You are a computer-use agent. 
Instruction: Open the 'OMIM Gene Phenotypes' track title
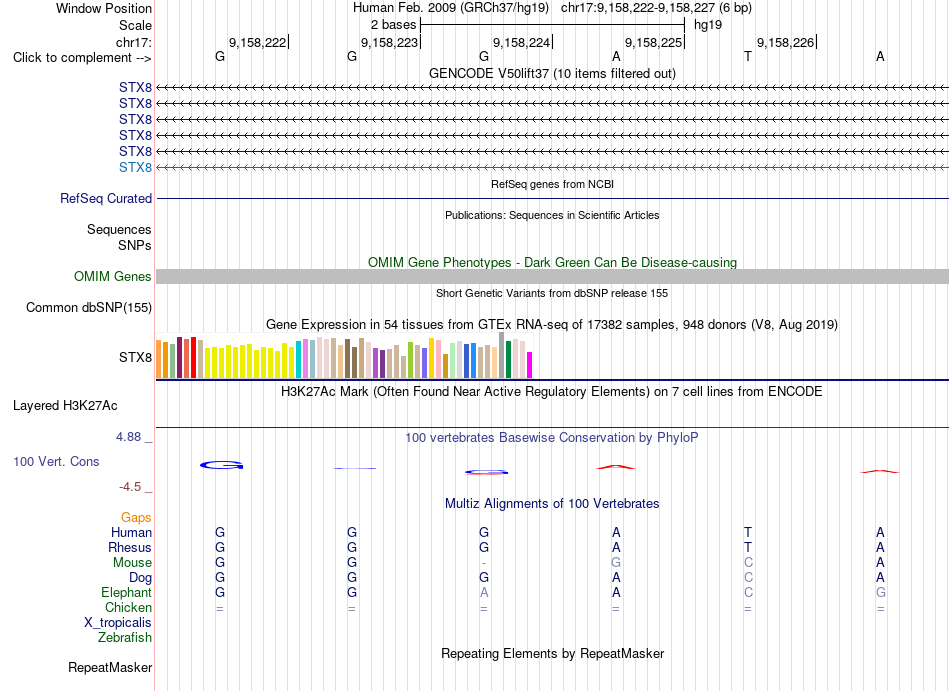(x=552, y=262)
